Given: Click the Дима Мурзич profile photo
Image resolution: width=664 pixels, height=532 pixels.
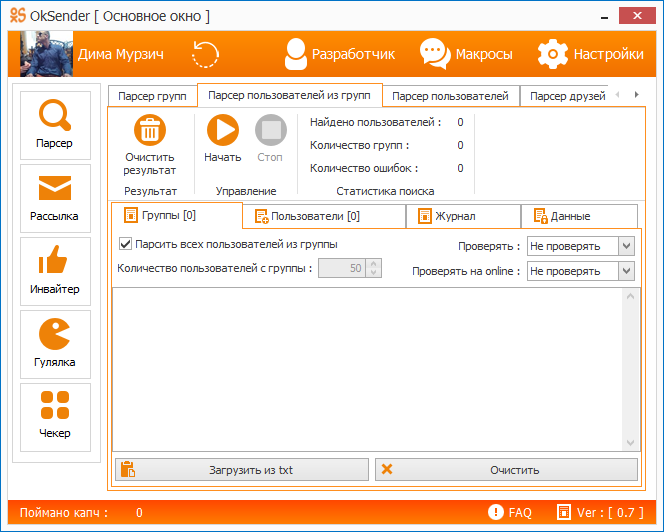Looking at the screenshot, I should (x=46, y=53).
